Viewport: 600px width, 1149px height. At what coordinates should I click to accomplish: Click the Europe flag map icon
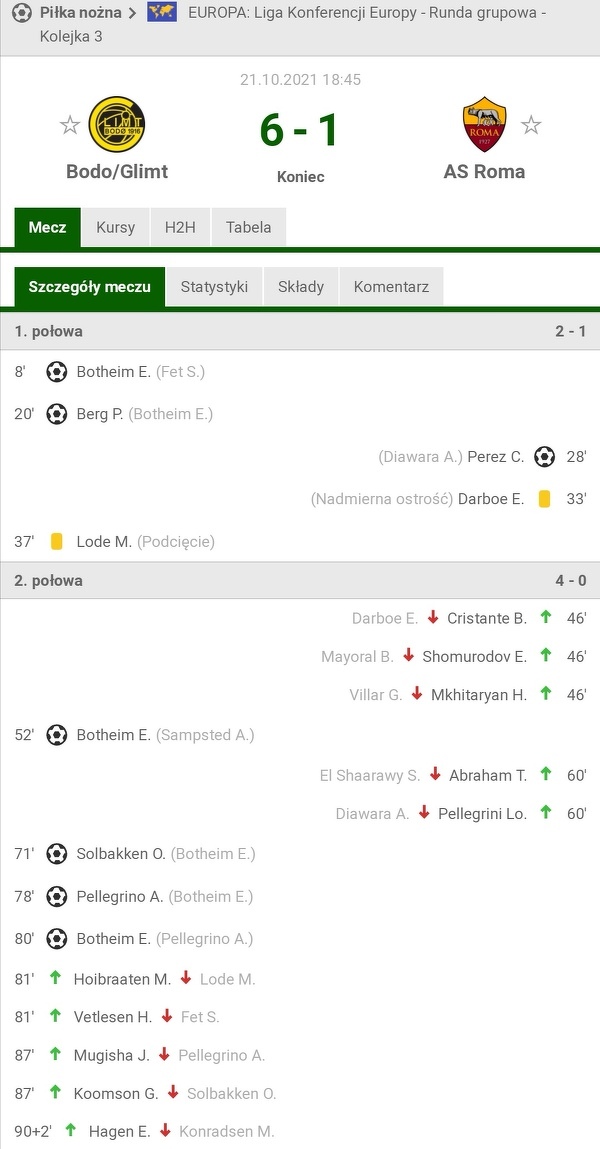[162, 13]
